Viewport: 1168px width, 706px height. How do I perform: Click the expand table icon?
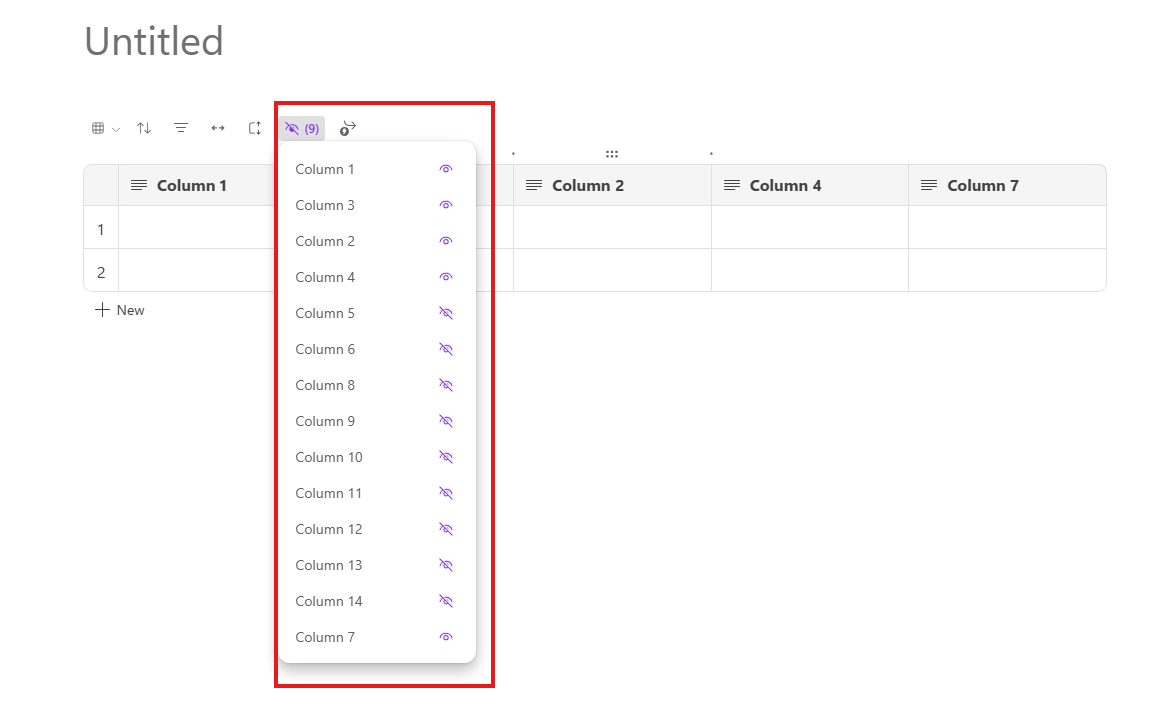click(254, 128)
